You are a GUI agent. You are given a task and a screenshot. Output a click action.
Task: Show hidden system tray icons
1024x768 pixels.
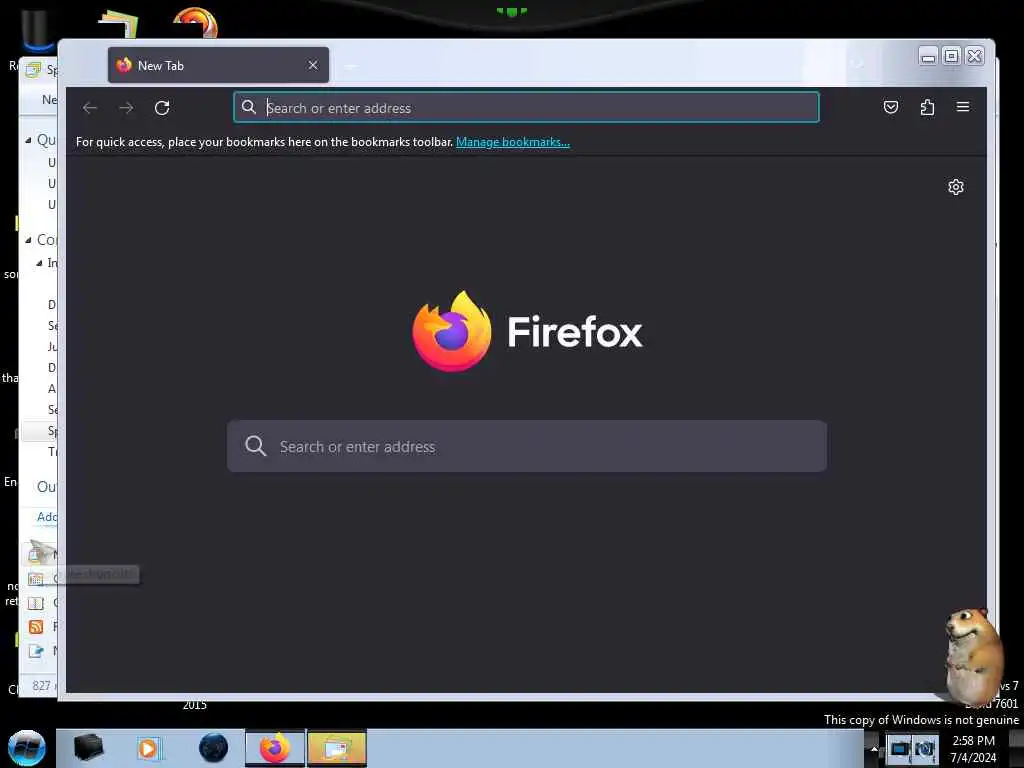(874, 749)
